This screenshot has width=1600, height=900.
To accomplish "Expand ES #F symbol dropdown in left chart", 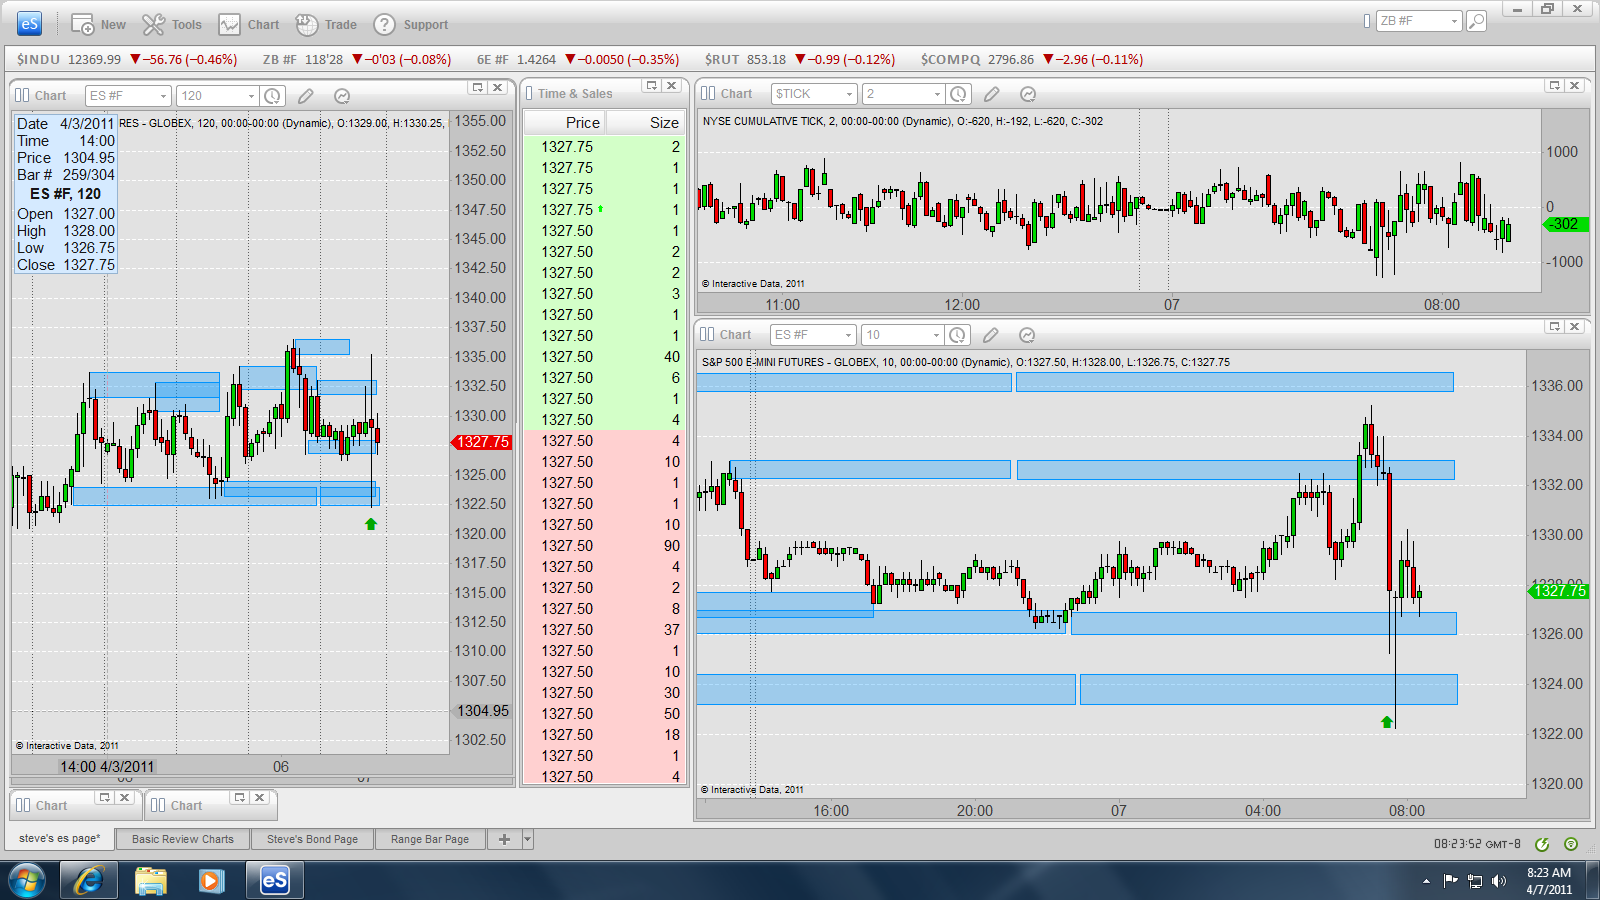I will point(163,96).
